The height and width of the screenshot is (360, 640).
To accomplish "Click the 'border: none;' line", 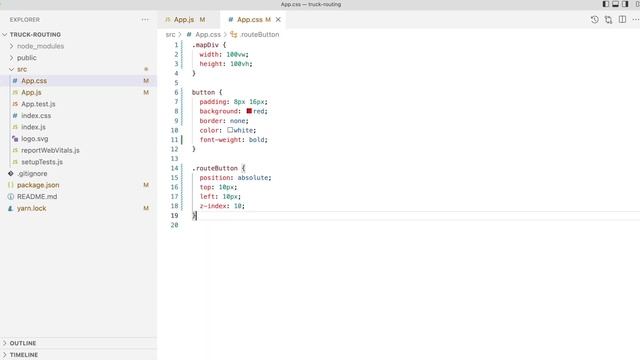I will click(x=224, y=121).
